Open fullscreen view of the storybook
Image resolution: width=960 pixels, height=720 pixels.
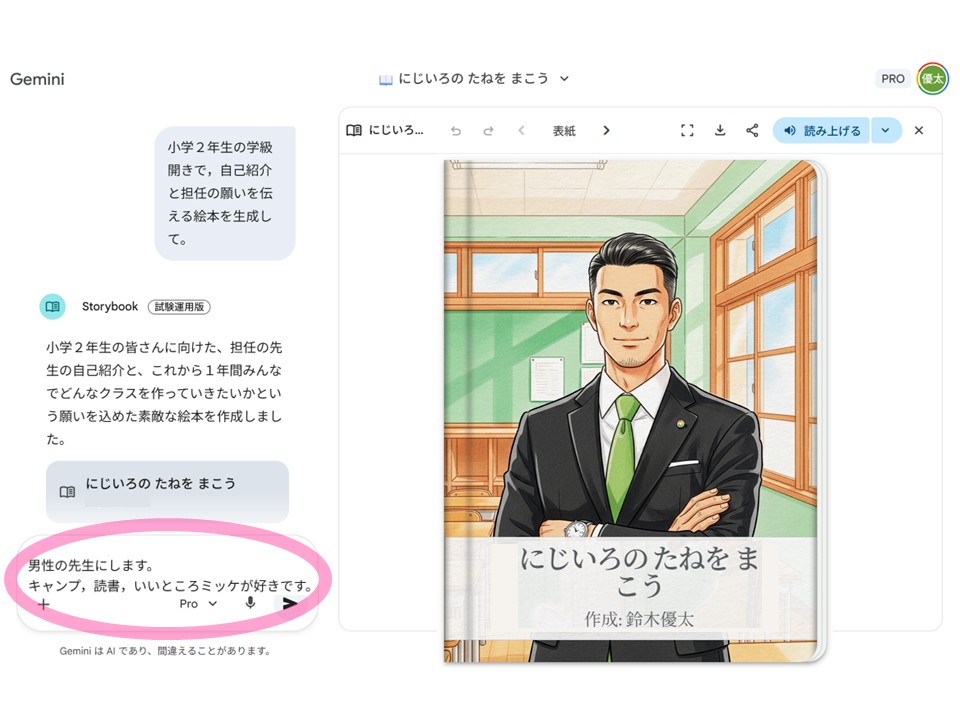click(687, 130)
